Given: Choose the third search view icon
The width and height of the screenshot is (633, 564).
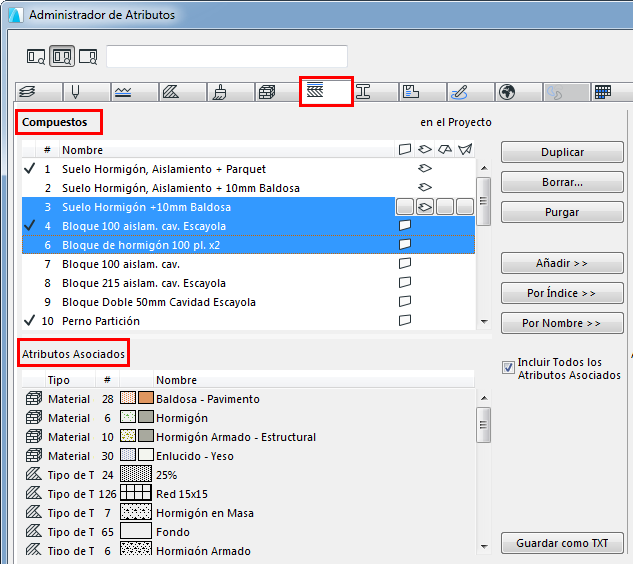Looking at the screenshot, I should (88, 56).
